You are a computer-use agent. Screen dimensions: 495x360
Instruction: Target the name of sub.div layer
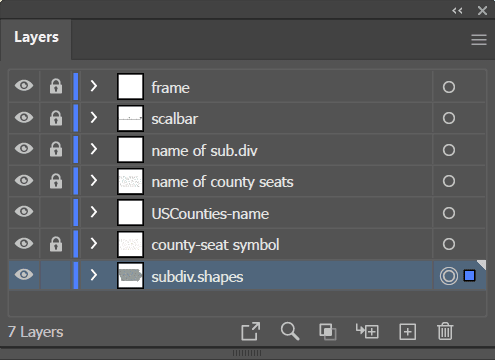[x=449, y=150]
